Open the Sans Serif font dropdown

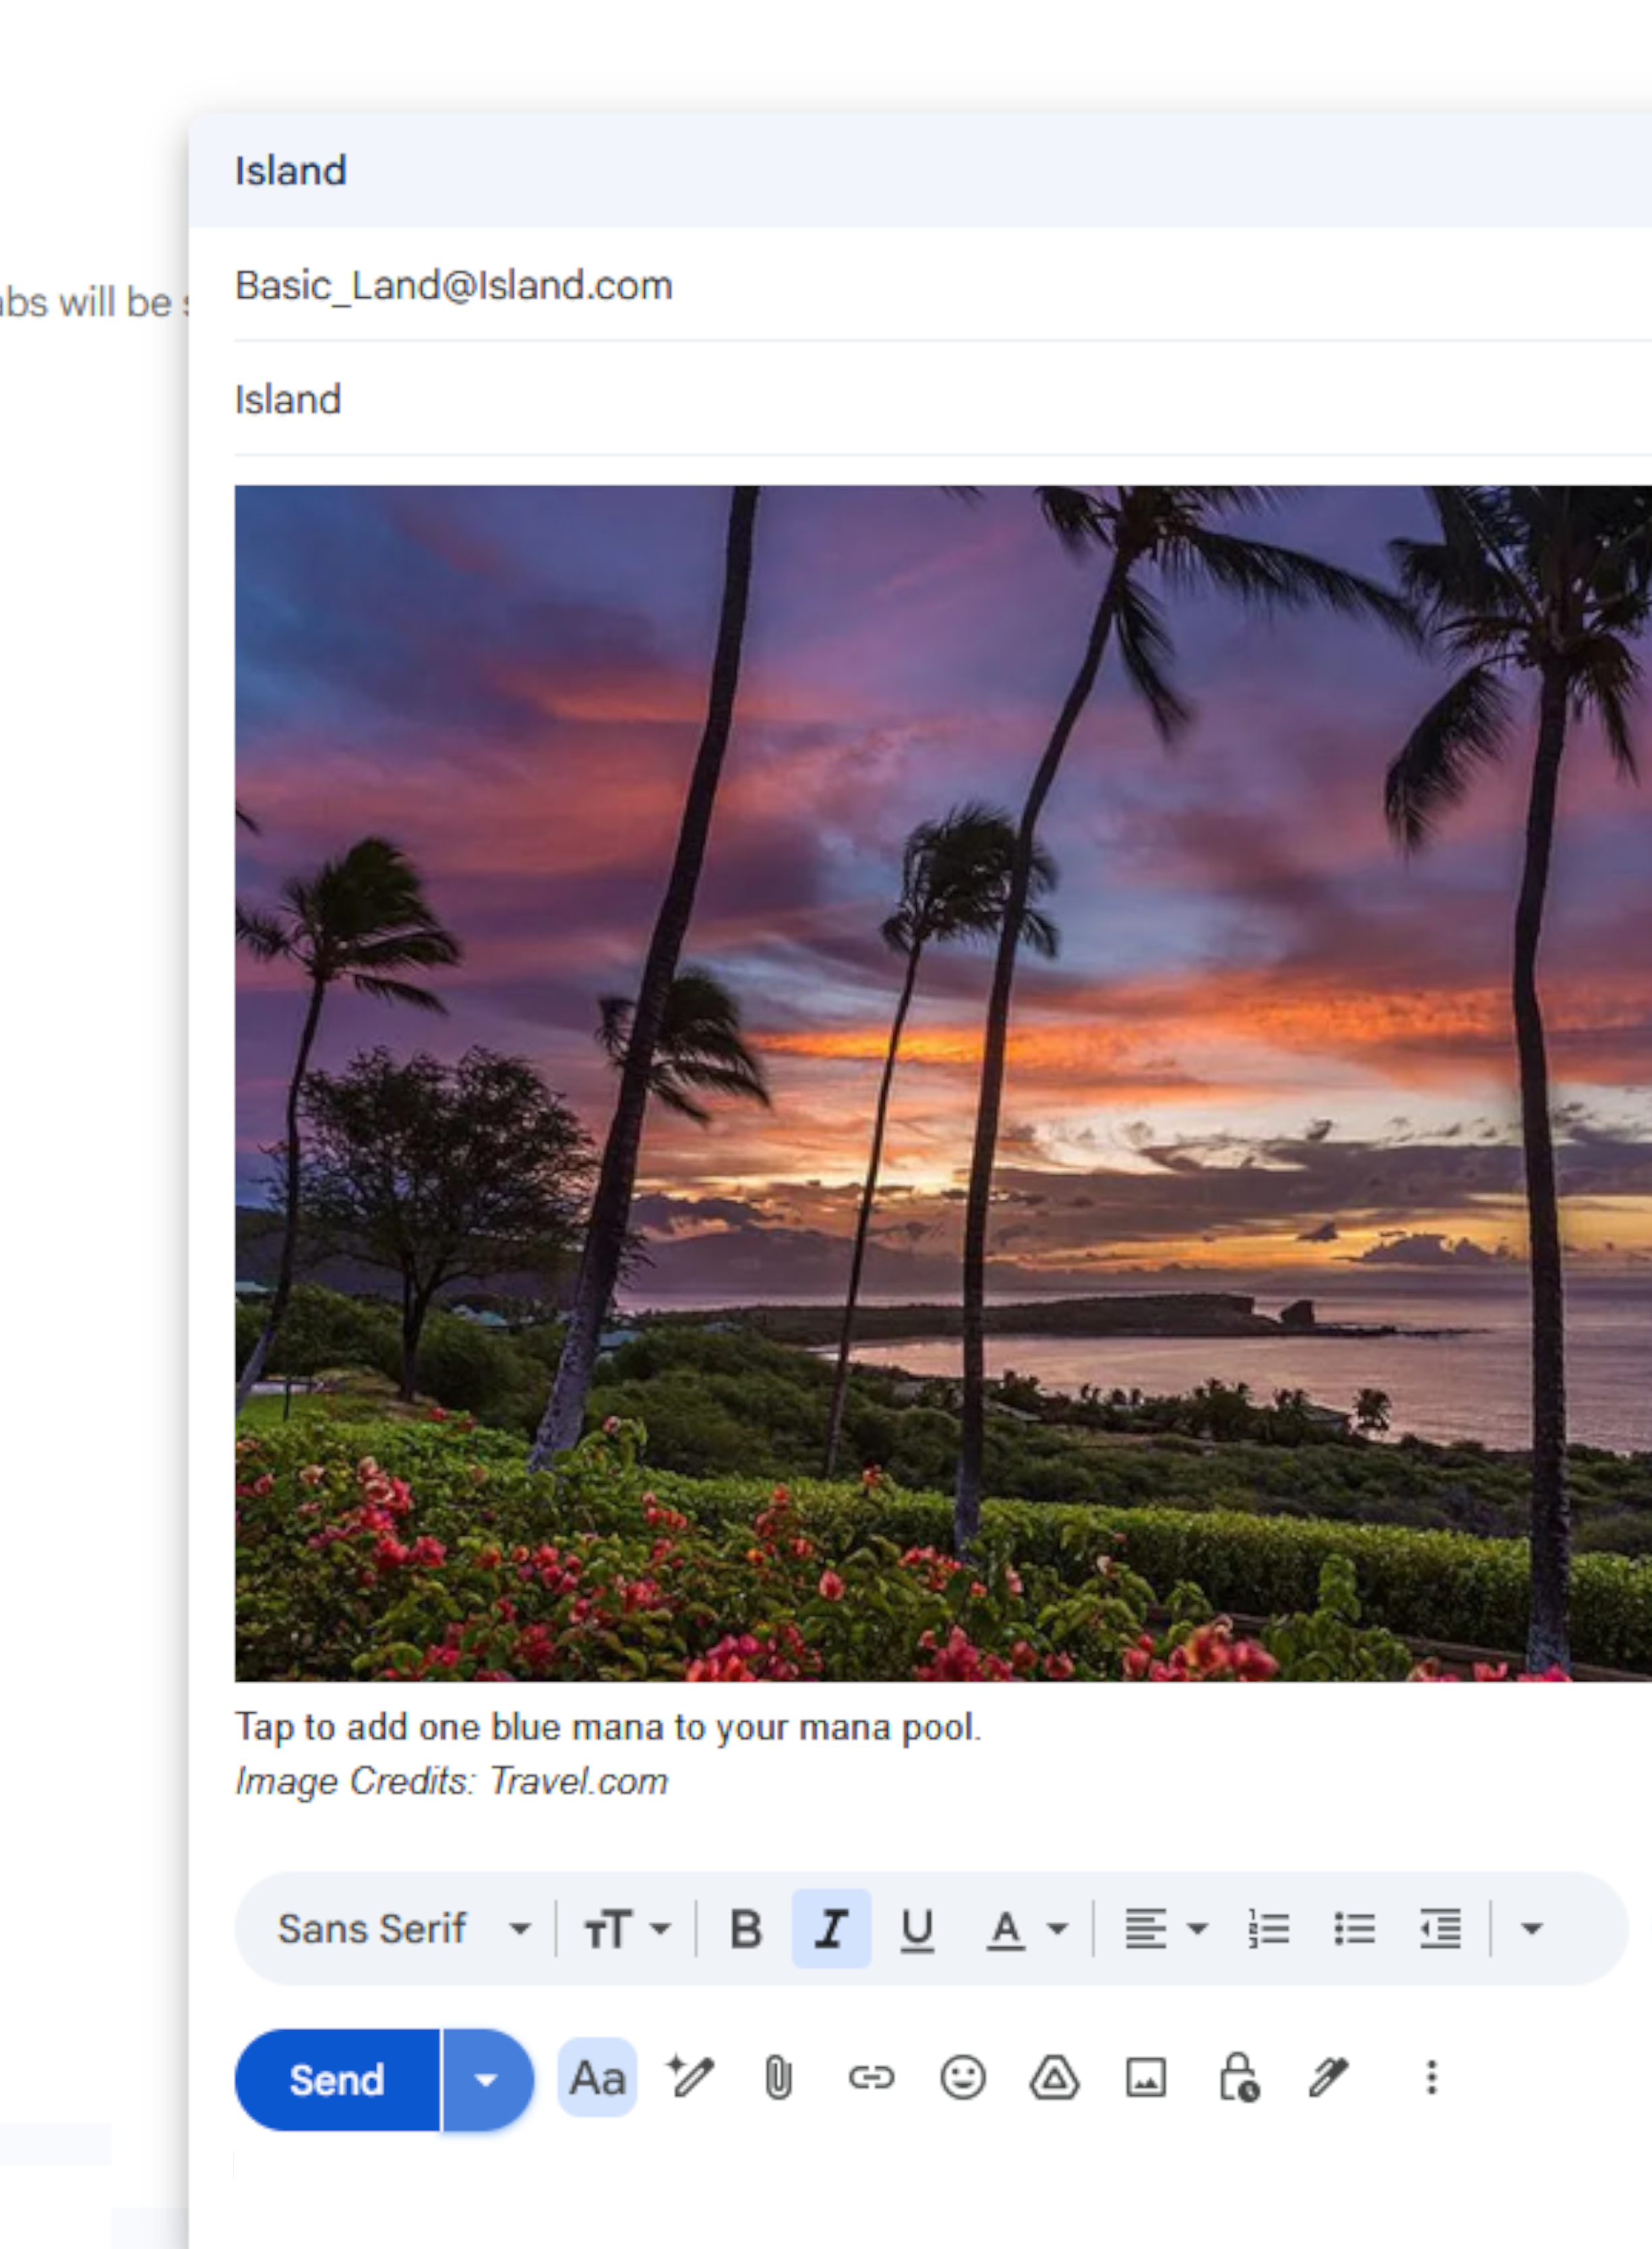[404, 1929]
